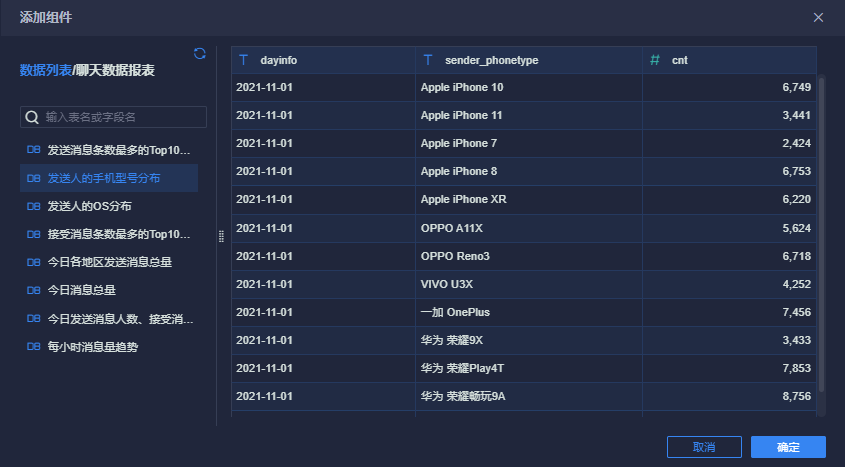Click the 聊天数据报表 breadcrumb text
The width and height of the screenshot is (845, 467).
[115, 70]
